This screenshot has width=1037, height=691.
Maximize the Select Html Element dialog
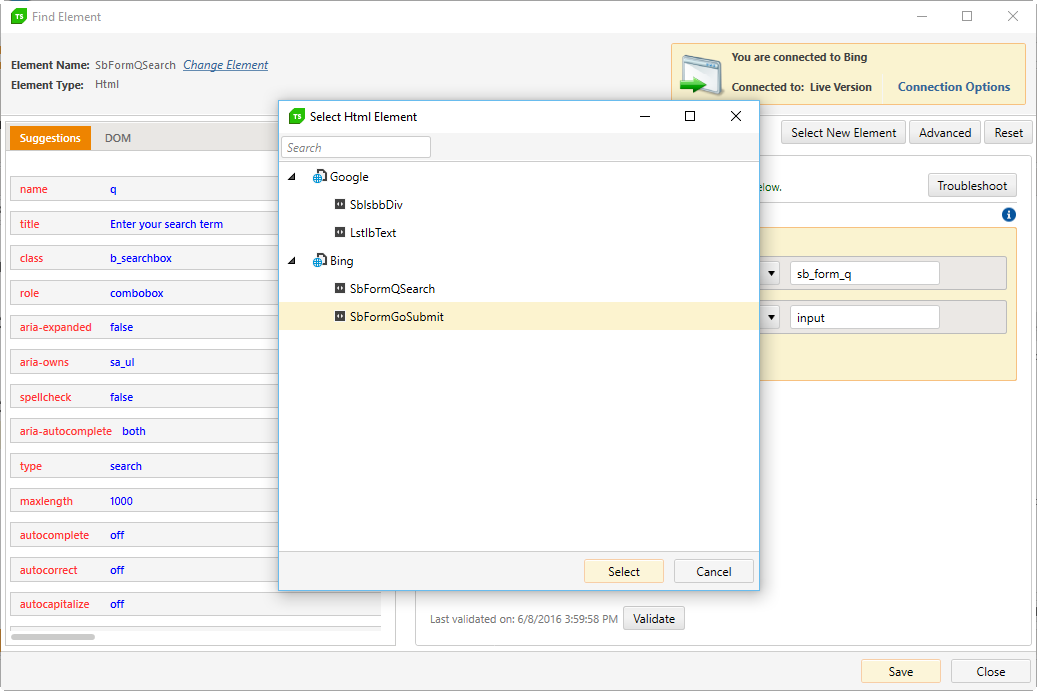pos(690,116)
